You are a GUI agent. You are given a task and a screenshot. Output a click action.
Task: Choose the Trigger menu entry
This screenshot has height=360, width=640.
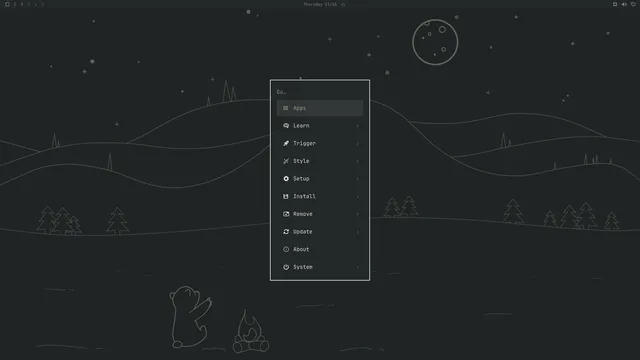[320, 143]
